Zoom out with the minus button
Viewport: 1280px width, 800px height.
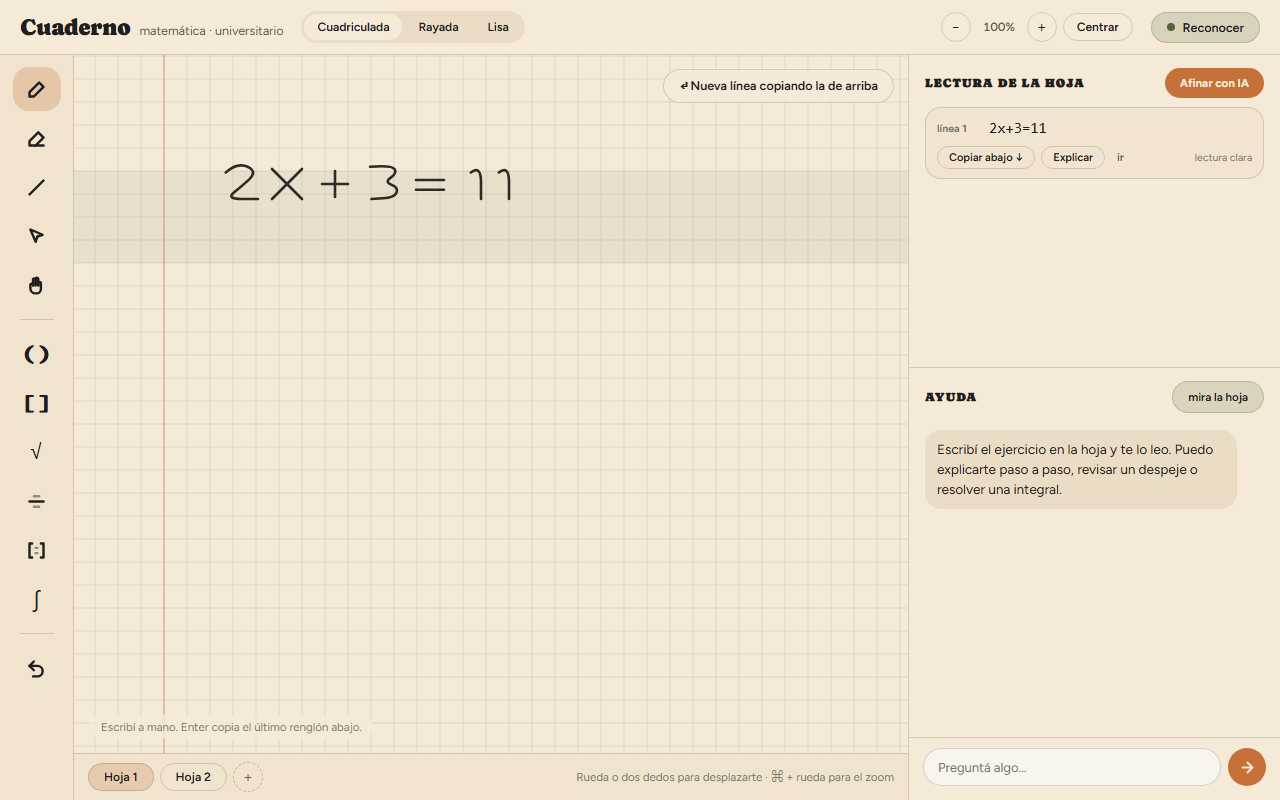955,27
